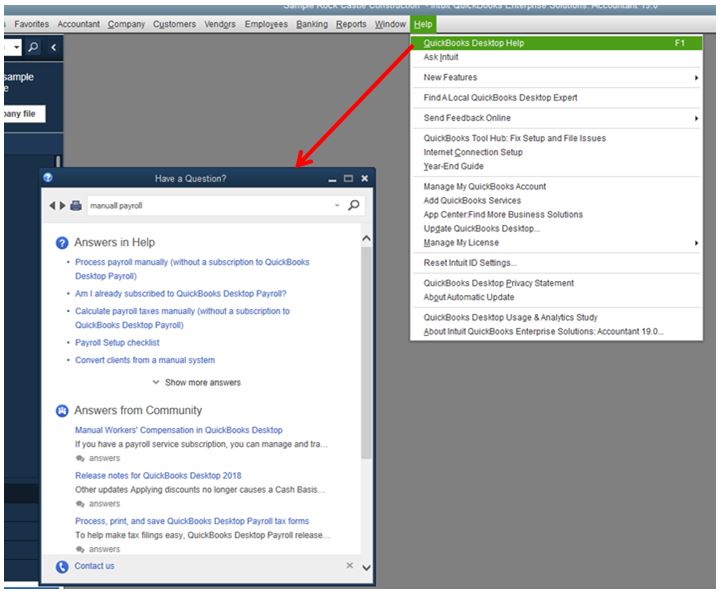Open 'Calculate payroll taxes manually' link
This screenshot has height=597, width=721.
point(183,318)
